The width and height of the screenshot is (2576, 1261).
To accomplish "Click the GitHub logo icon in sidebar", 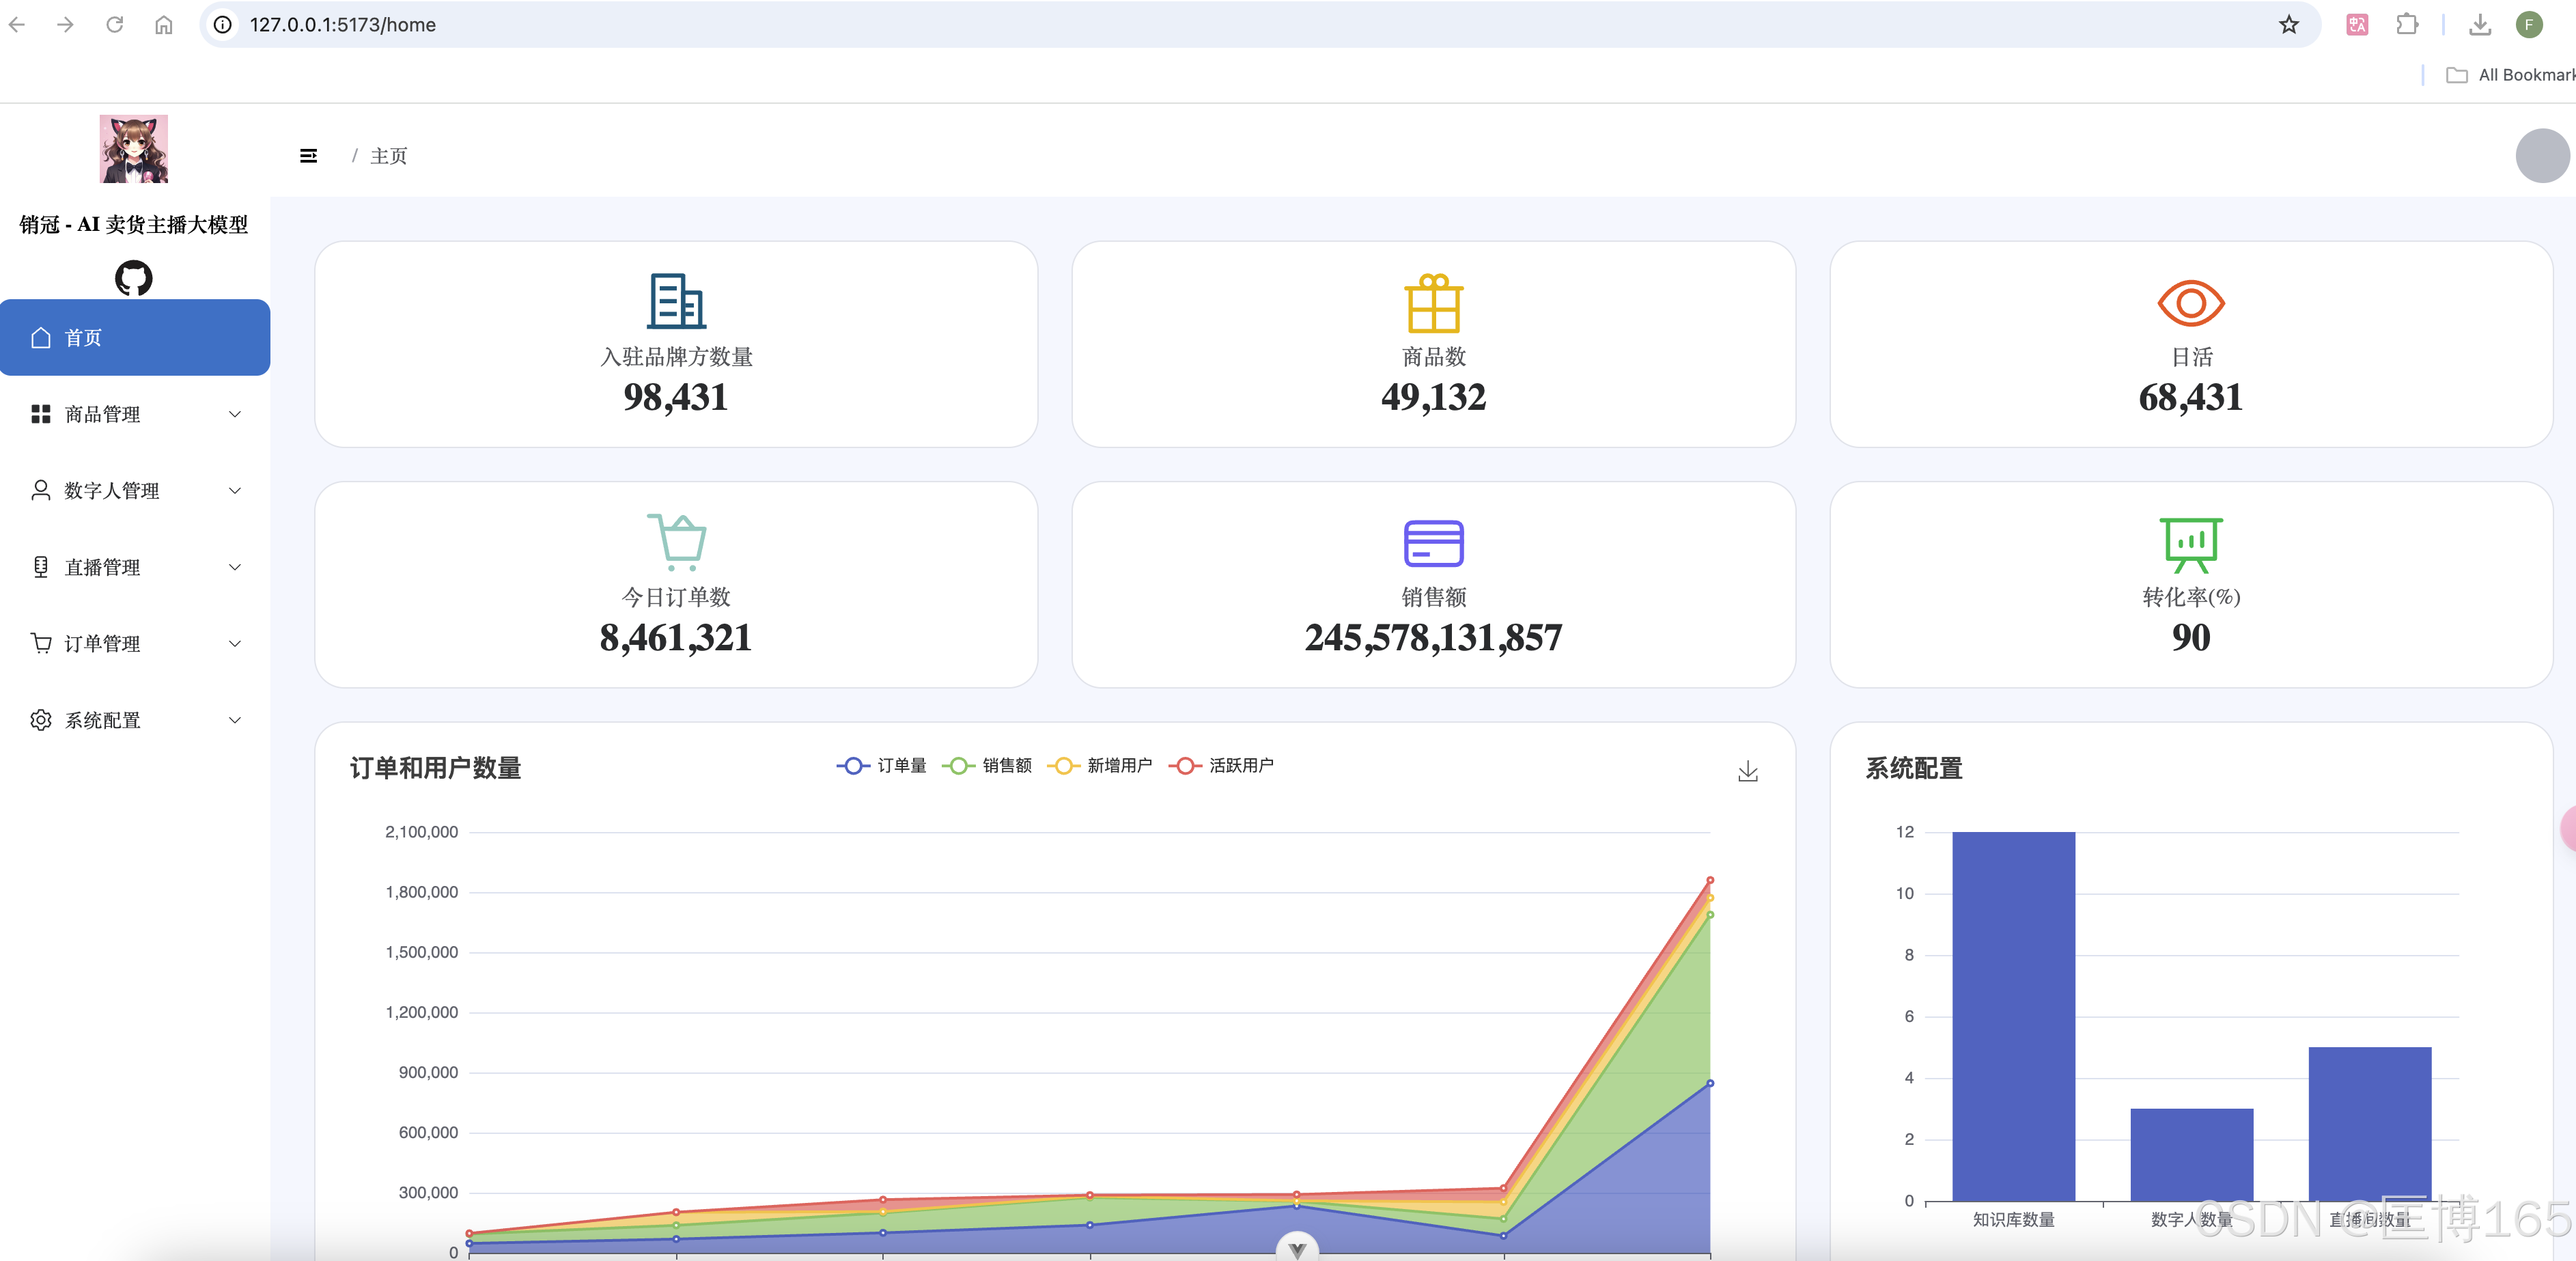I will [133, 278].
